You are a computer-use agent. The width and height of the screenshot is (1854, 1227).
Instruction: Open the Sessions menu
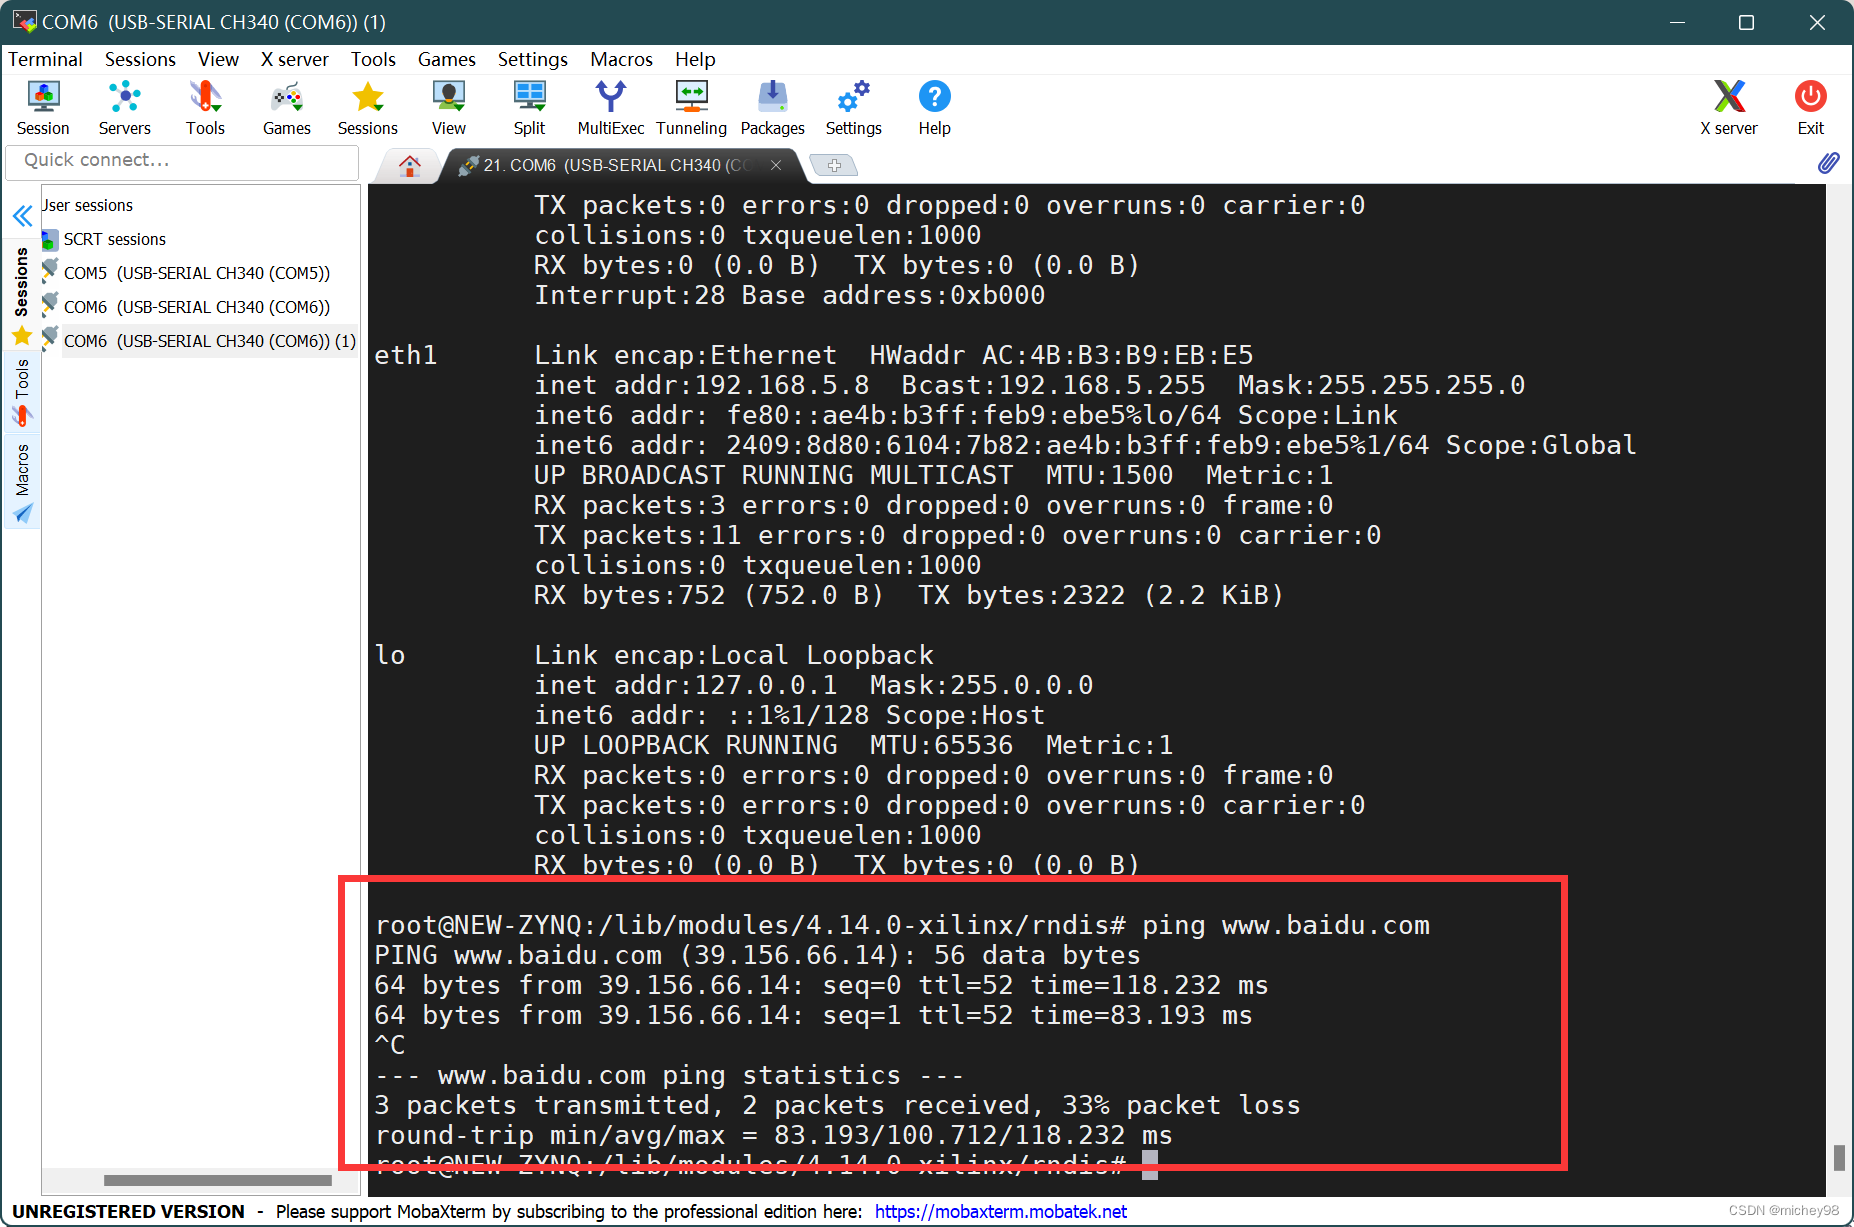point(140,59)
